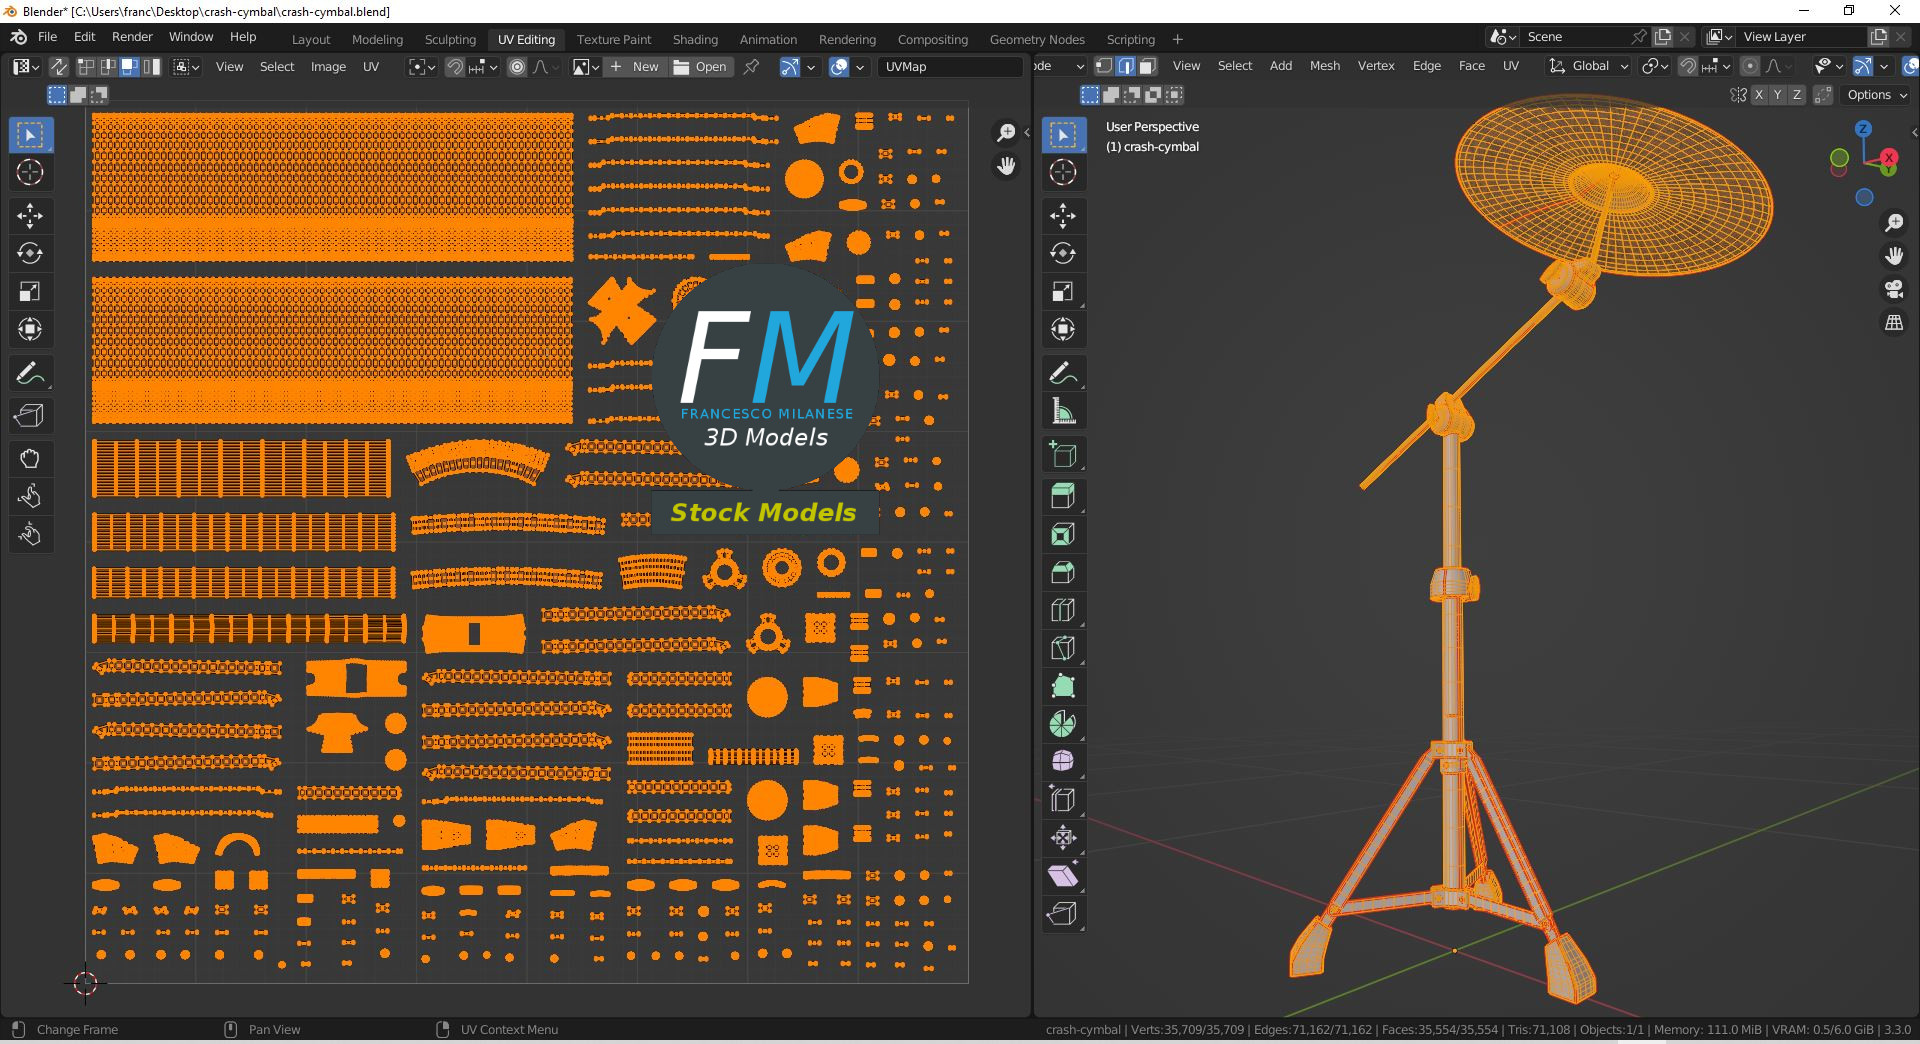The image size is (1920, 1044).
Task: Pin the image in UV editor header
Action: tap(751, 67)
